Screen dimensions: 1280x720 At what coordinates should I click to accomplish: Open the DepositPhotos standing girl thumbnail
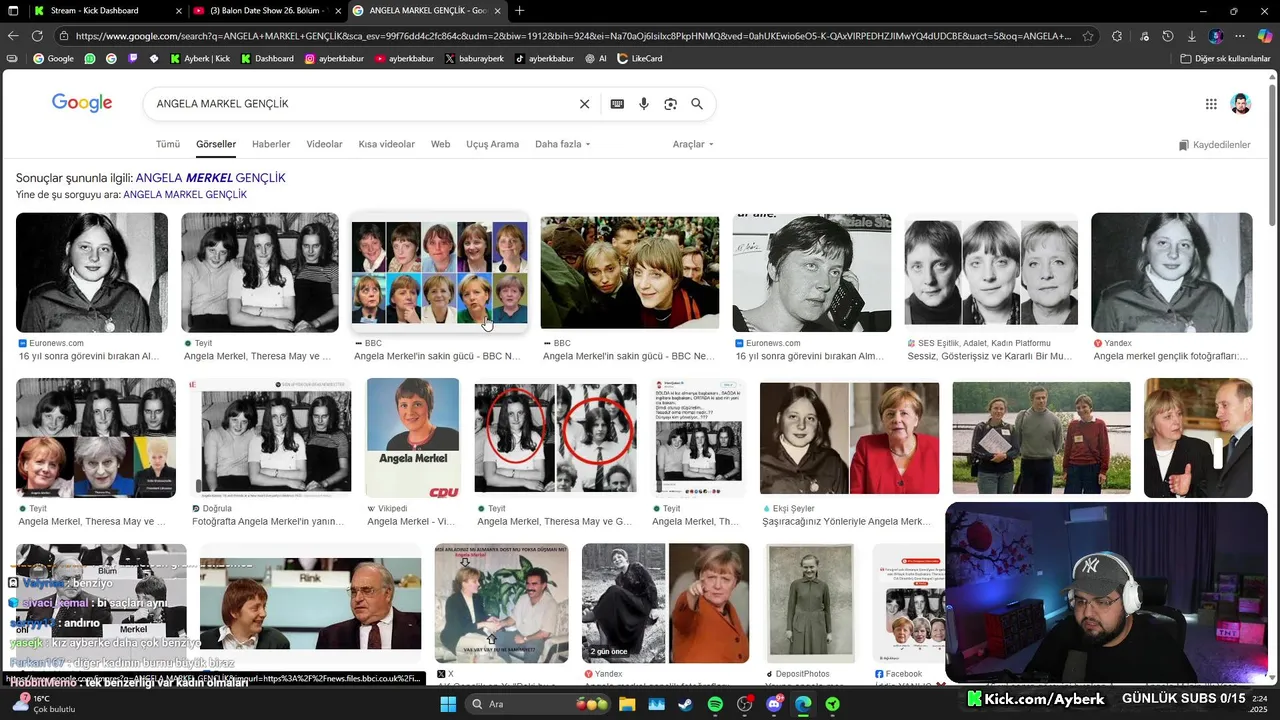[x=811, y=603]
